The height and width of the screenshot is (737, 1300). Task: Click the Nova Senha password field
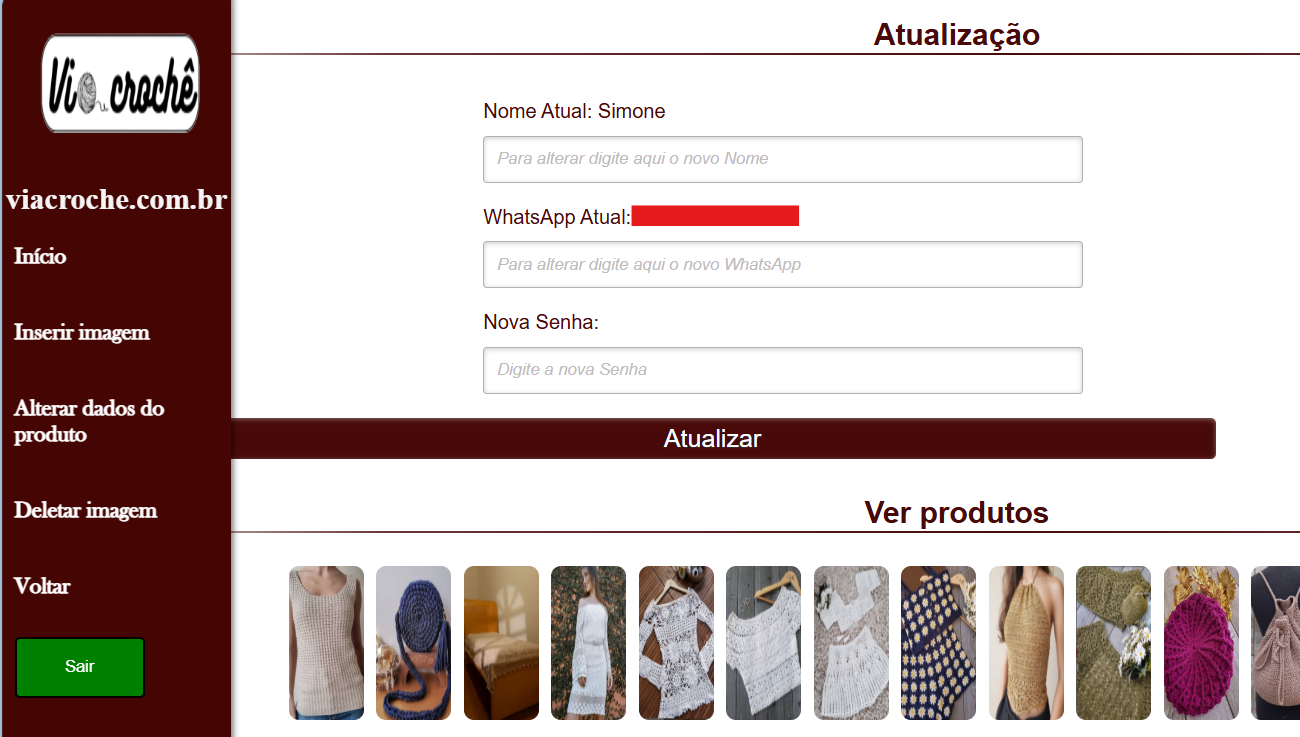point(783,370)
